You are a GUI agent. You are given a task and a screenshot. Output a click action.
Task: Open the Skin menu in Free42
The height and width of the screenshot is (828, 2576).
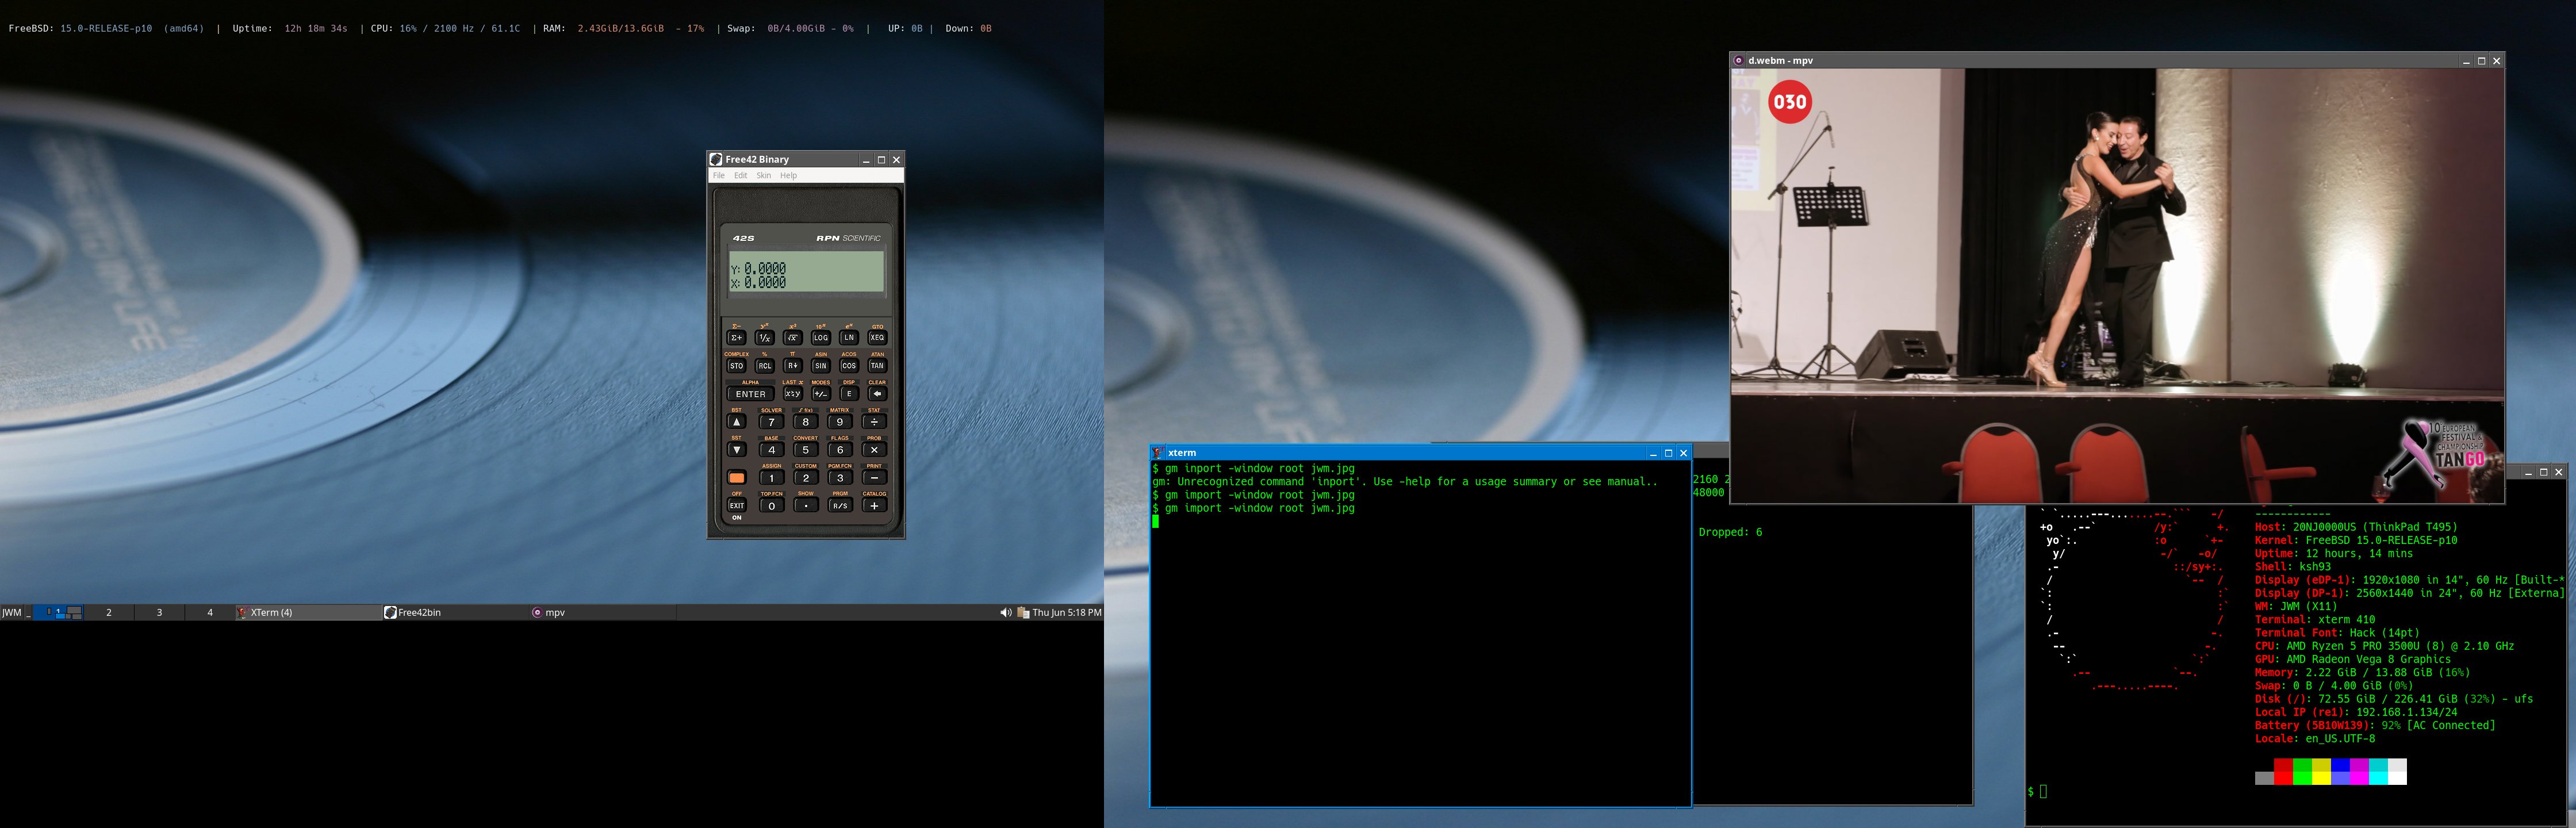point(764,176)
